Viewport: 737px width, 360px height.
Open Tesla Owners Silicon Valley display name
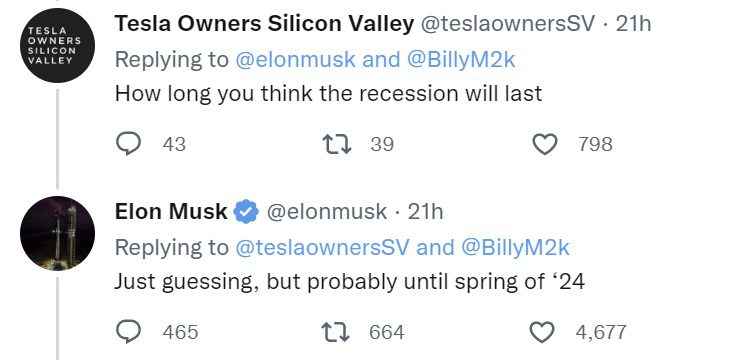264,23
